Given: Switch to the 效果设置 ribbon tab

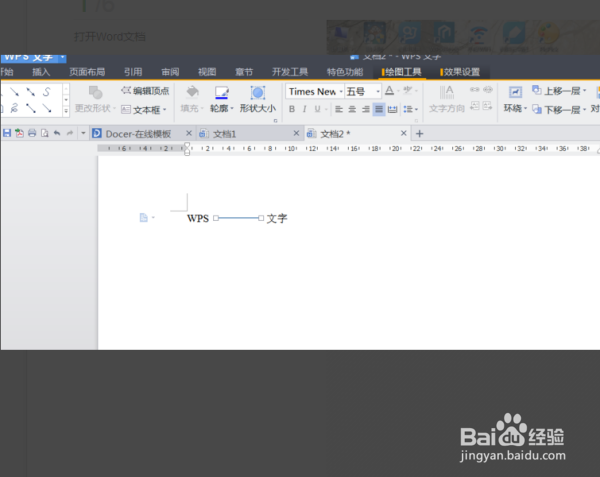Looking at the screenshot, I should (x=460, y=72).
